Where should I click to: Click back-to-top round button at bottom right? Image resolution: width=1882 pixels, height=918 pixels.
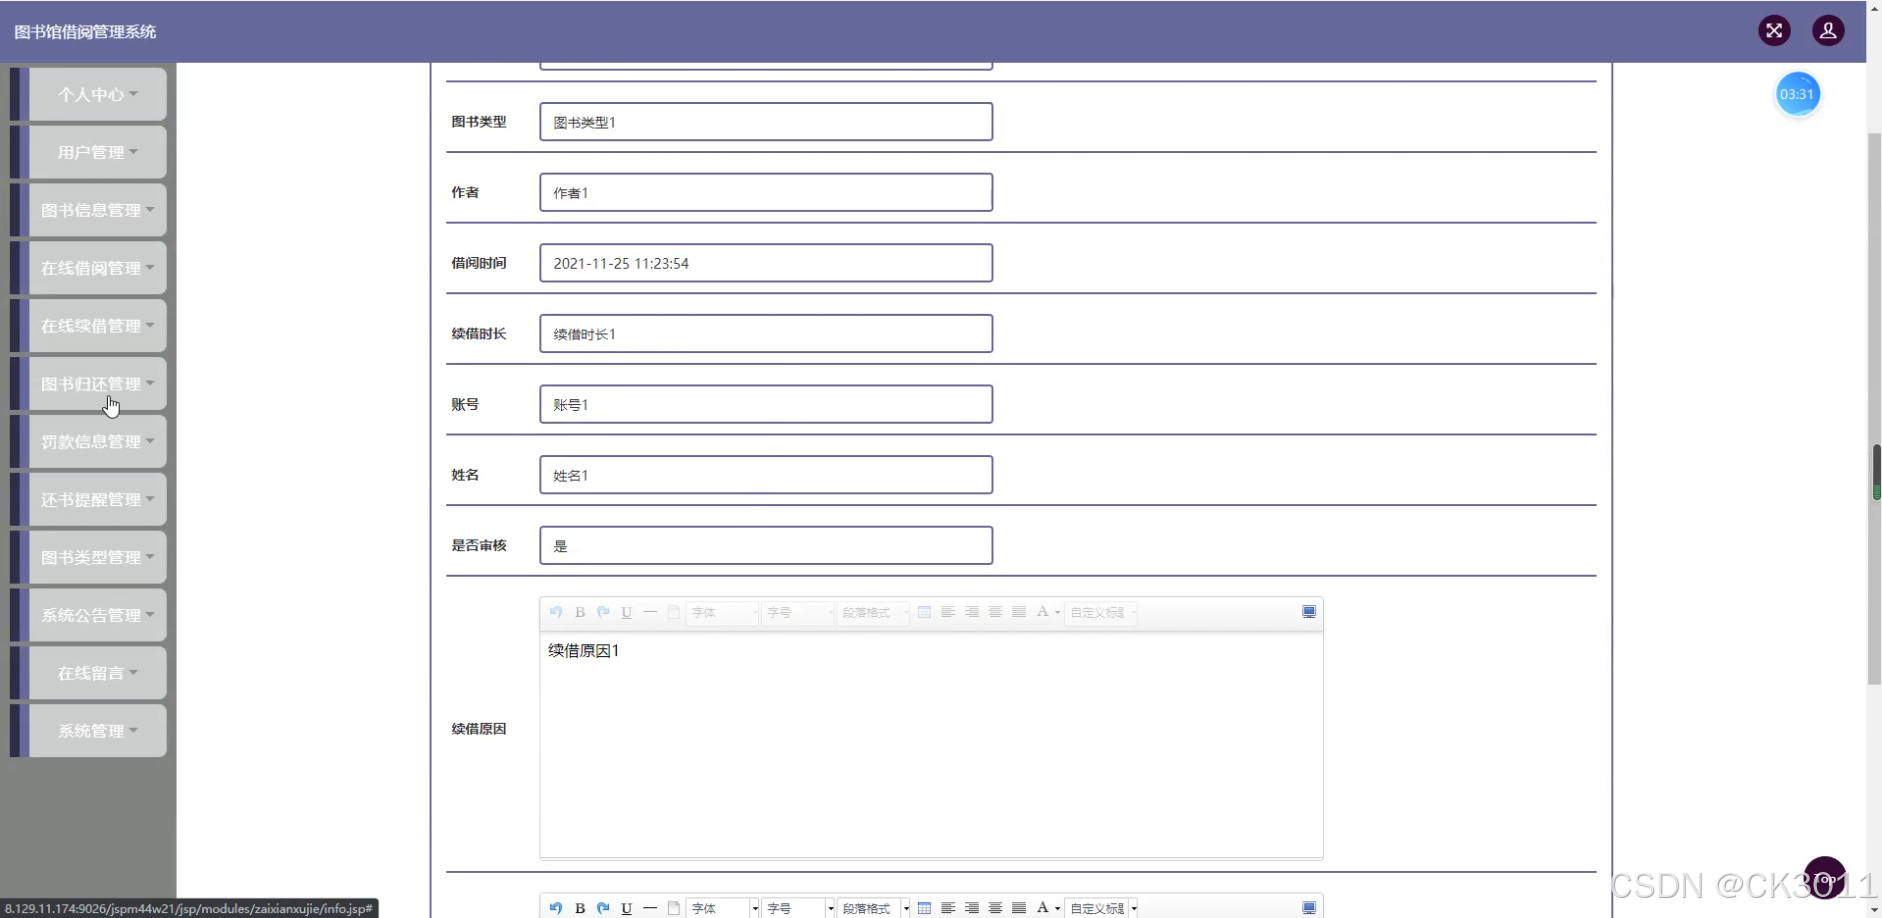(1825, 878)
